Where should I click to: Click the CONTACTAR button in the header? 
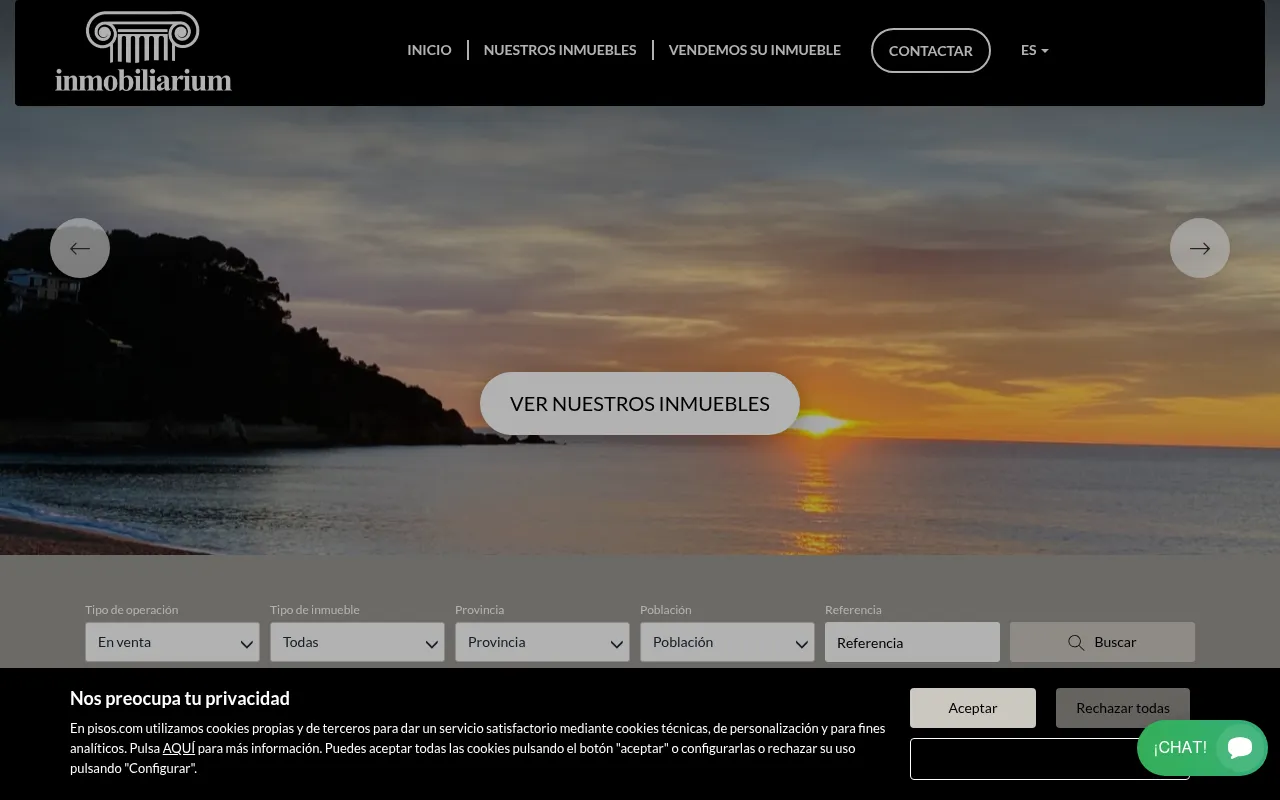[931, 50]
